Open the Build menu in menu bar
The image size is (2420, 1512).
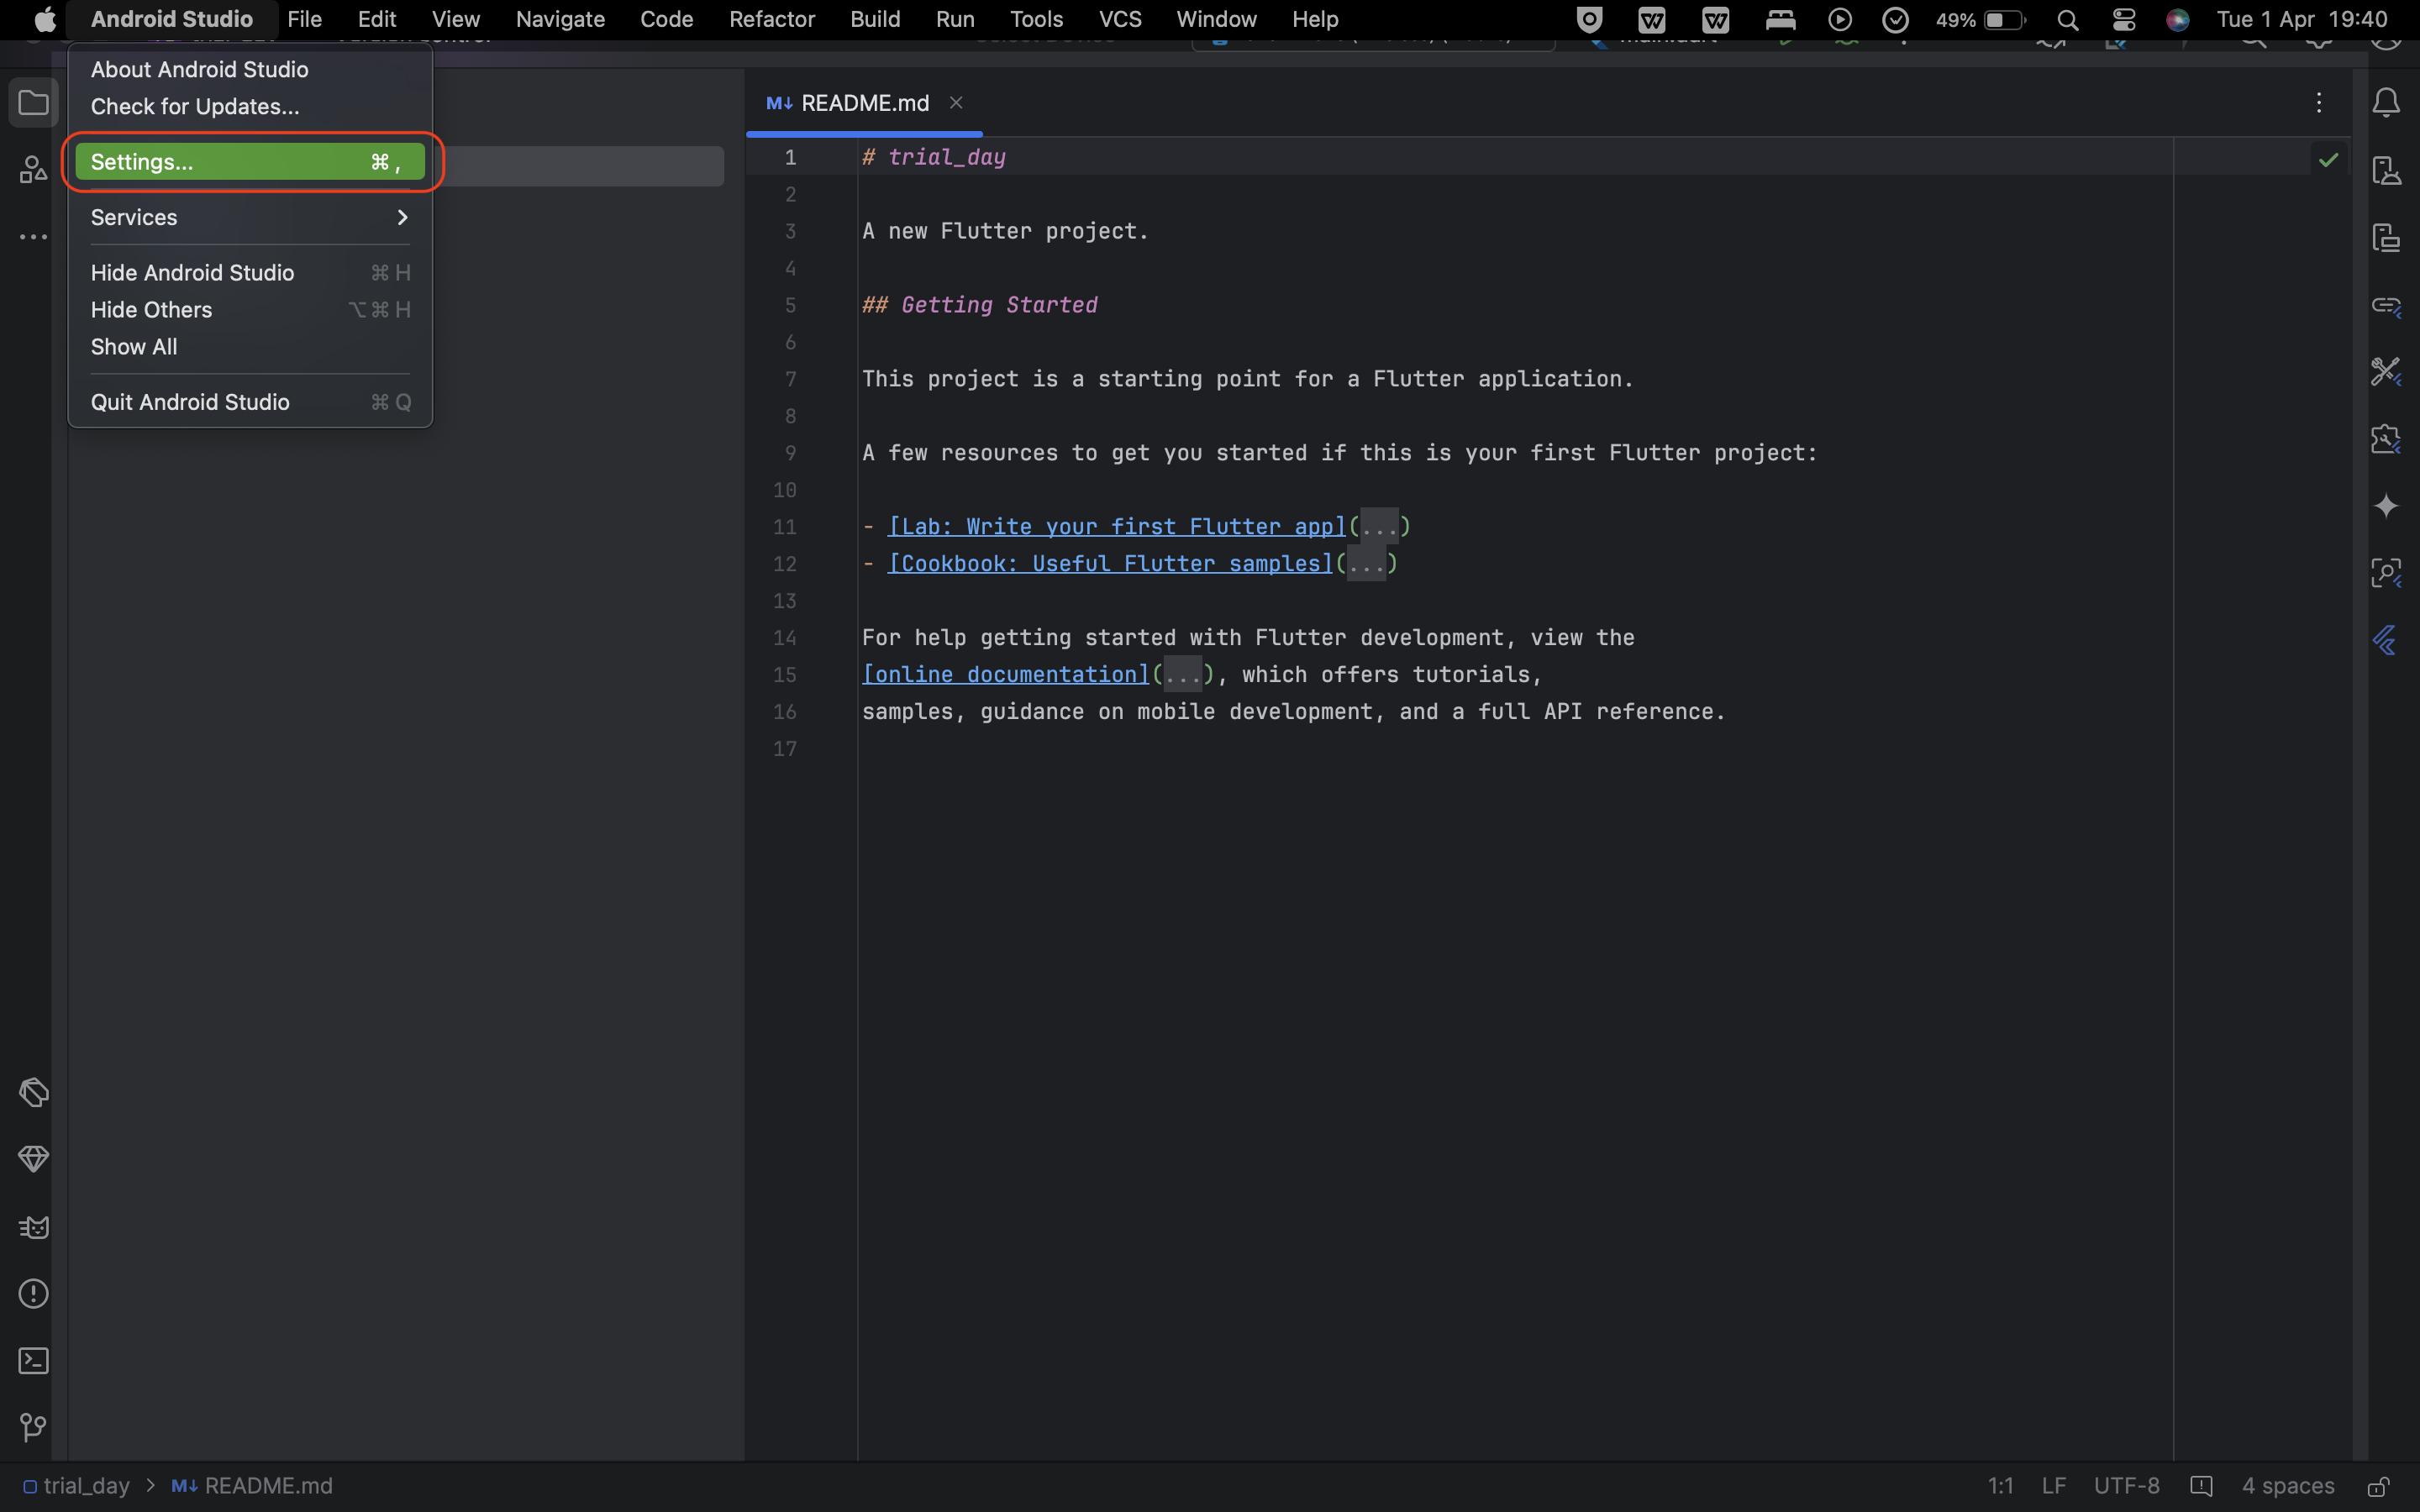(875, 20)
